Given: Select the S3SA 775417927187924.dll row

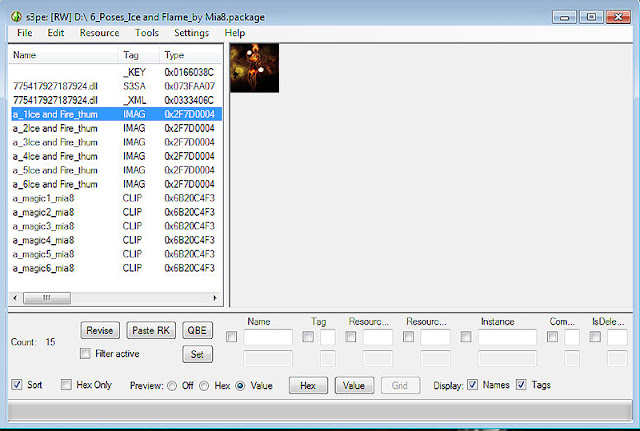Looking at the screenshot, I should [x=116, y=86].
